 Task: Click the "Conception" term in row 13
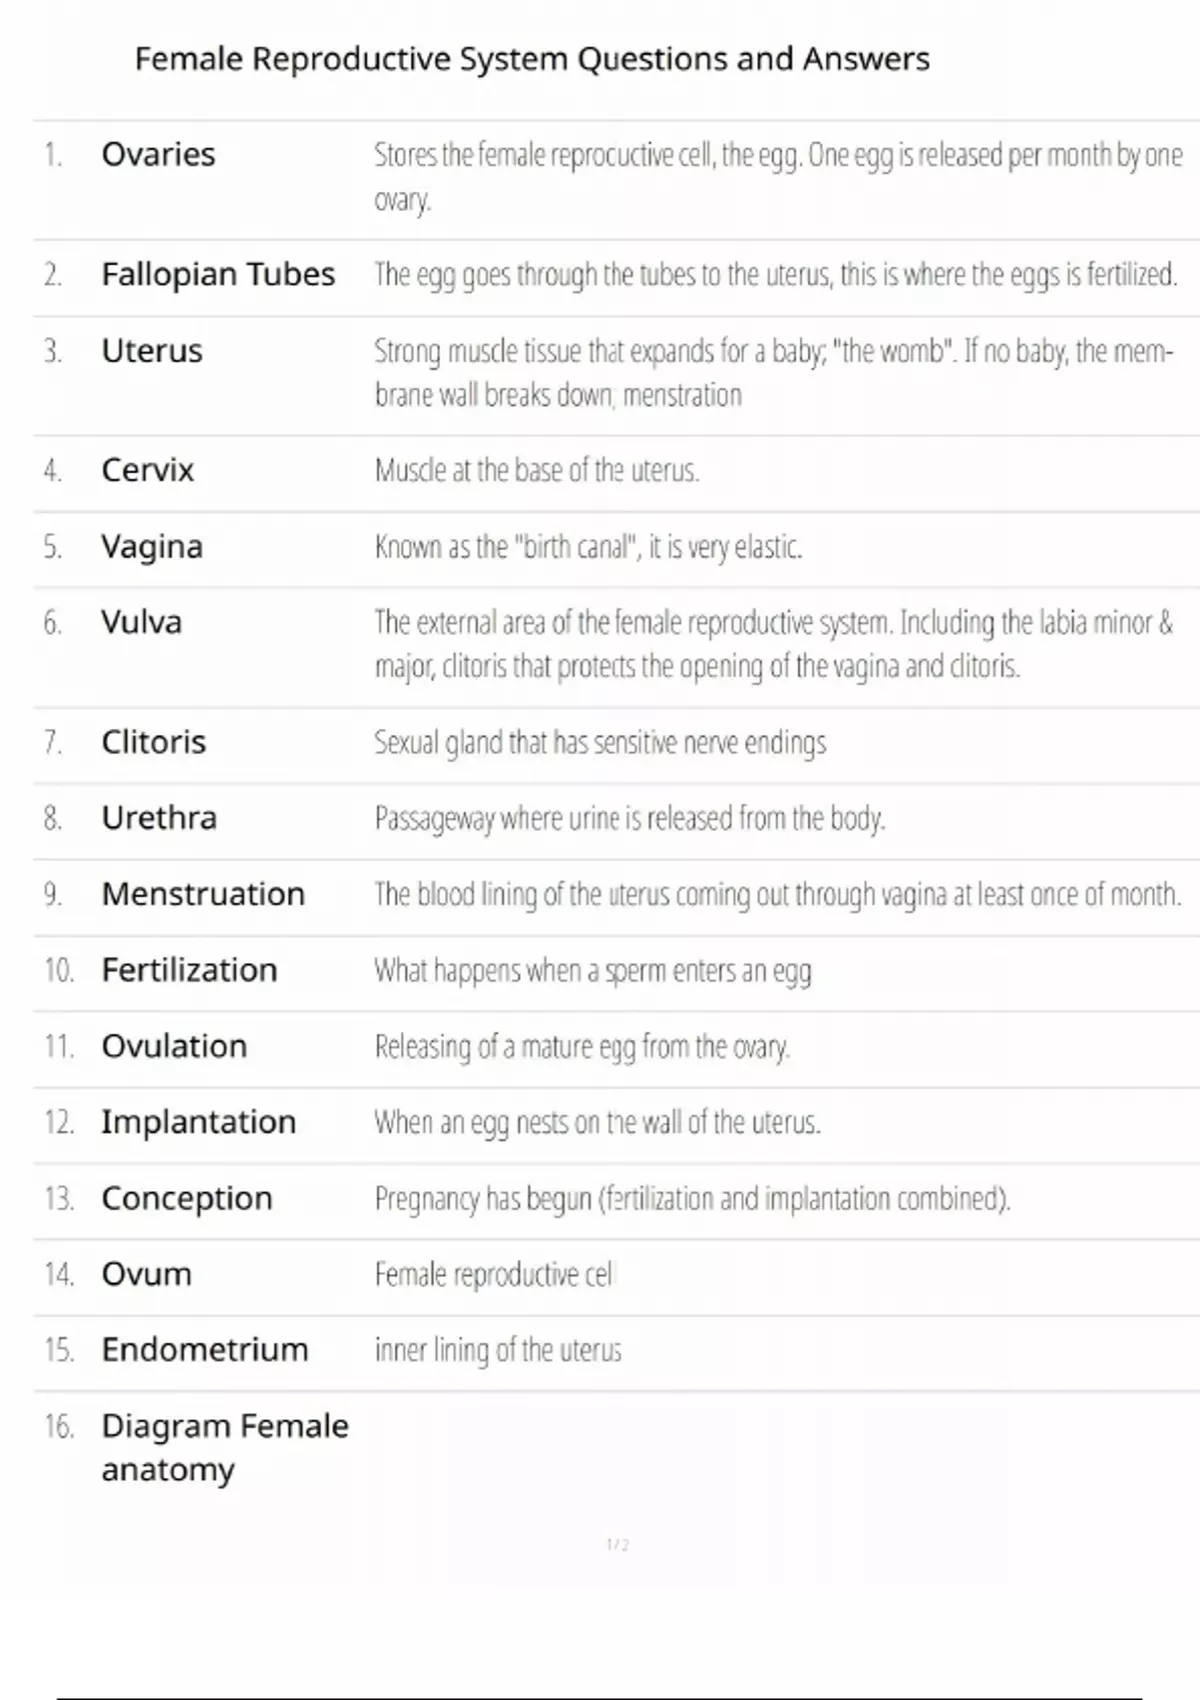(187, 1198)
